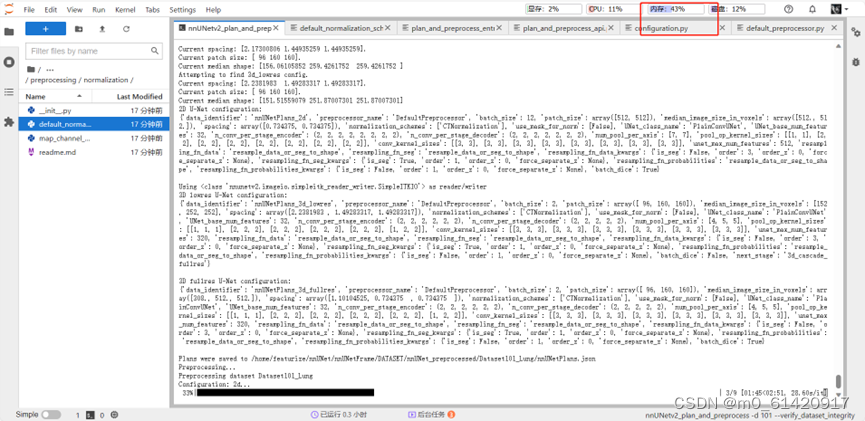This screenshot has width=865, height=421.
Task: Close the default_normalization_sch tab
Action: pos(387,28)
